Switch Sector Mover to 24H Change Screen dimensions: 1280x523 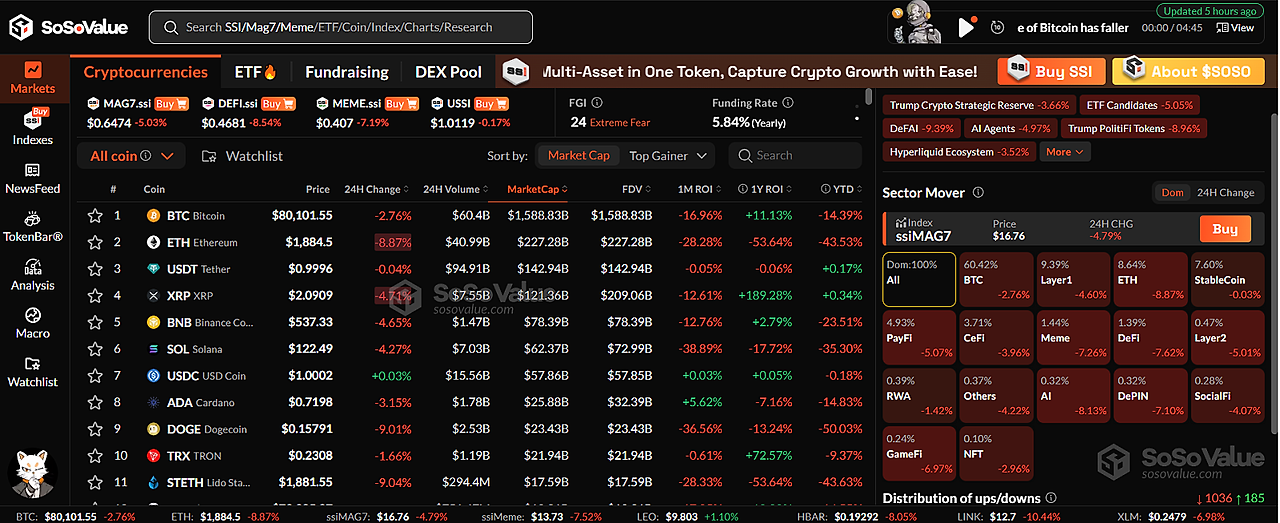[1225, 193]
